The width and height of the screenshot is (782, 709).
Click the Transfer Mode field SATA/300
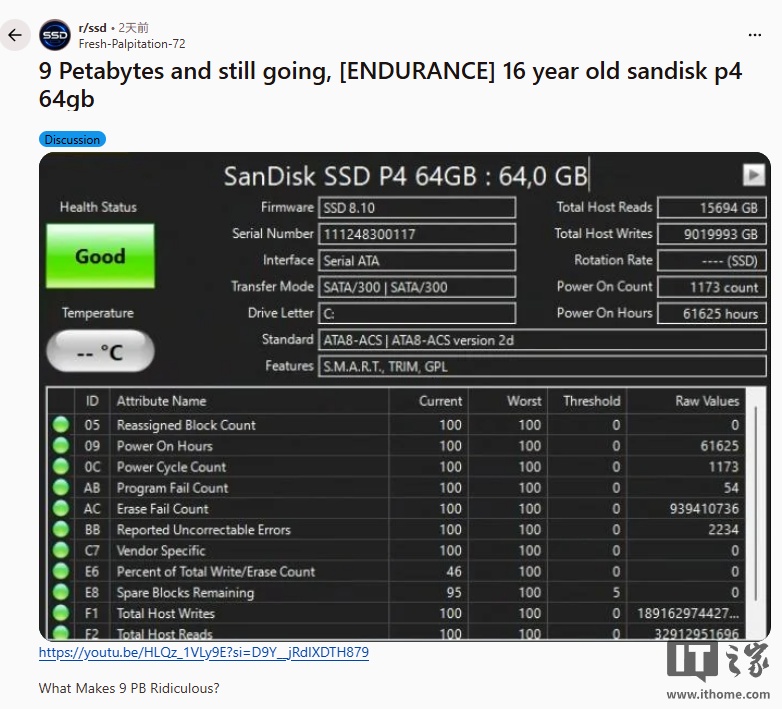pos(417,287)
